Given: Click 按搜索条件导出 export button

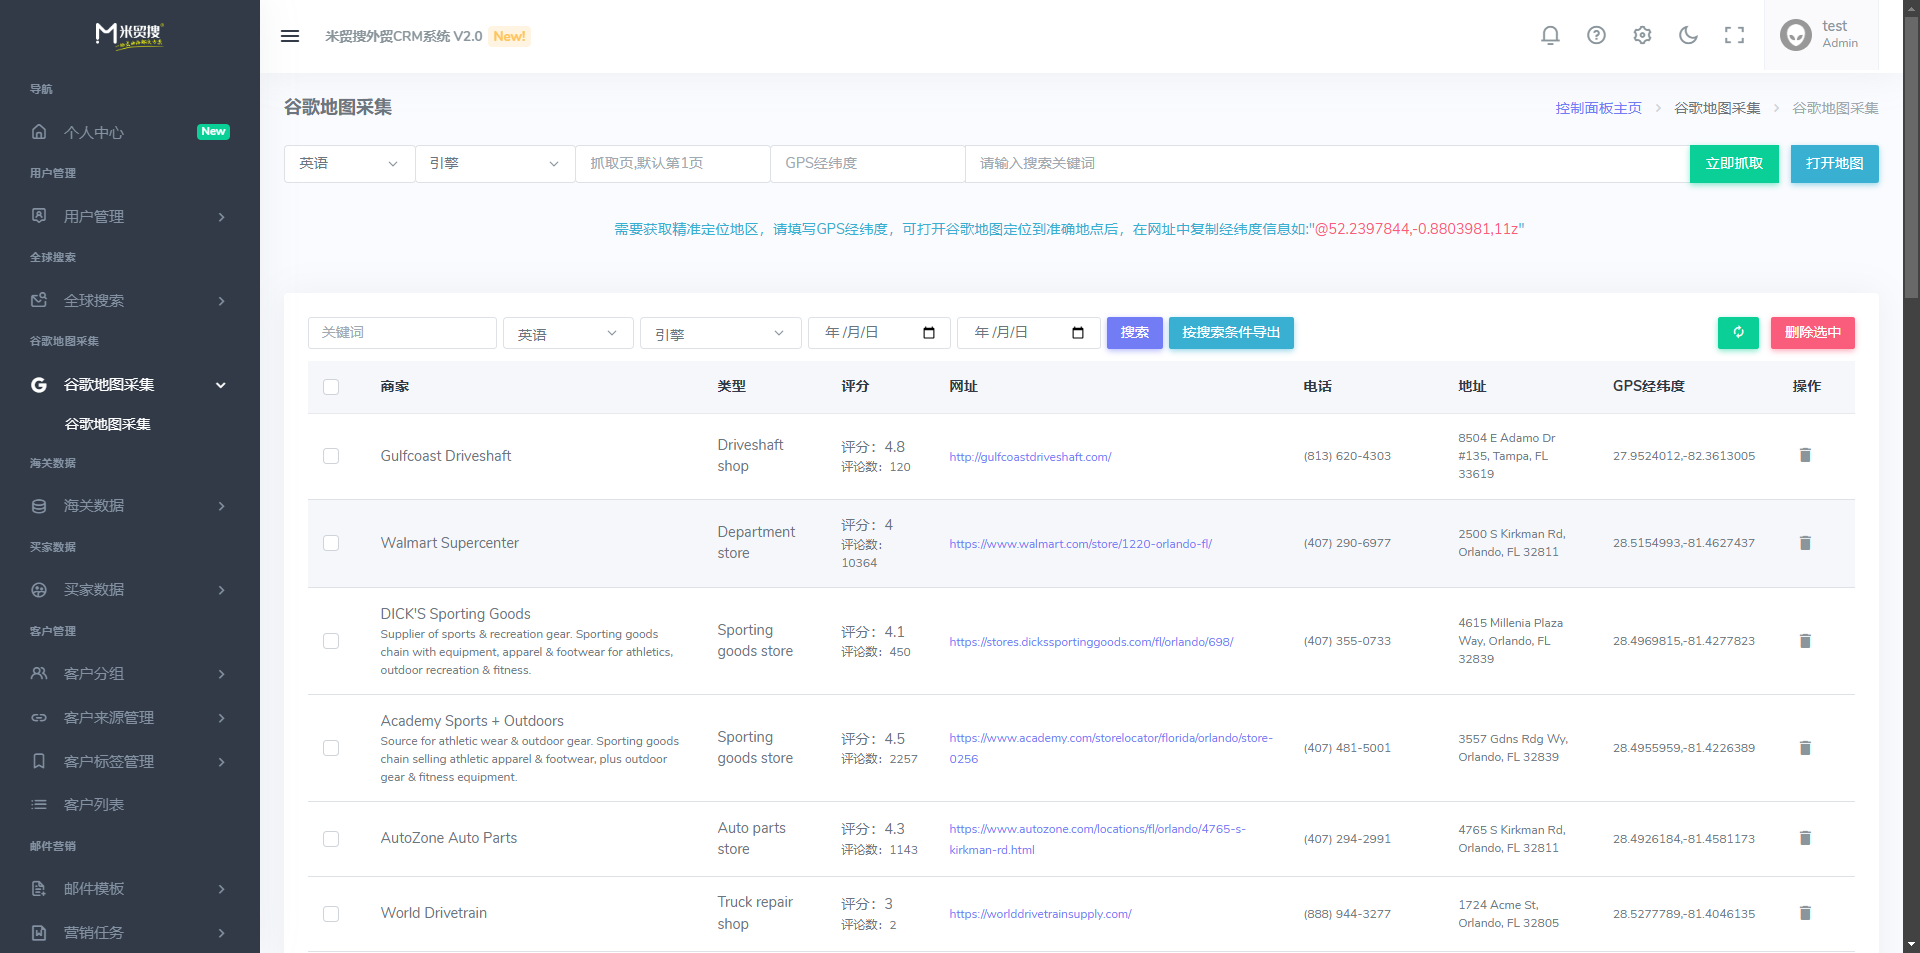Looking at the screenshot, I should [x=1231, y=333].
